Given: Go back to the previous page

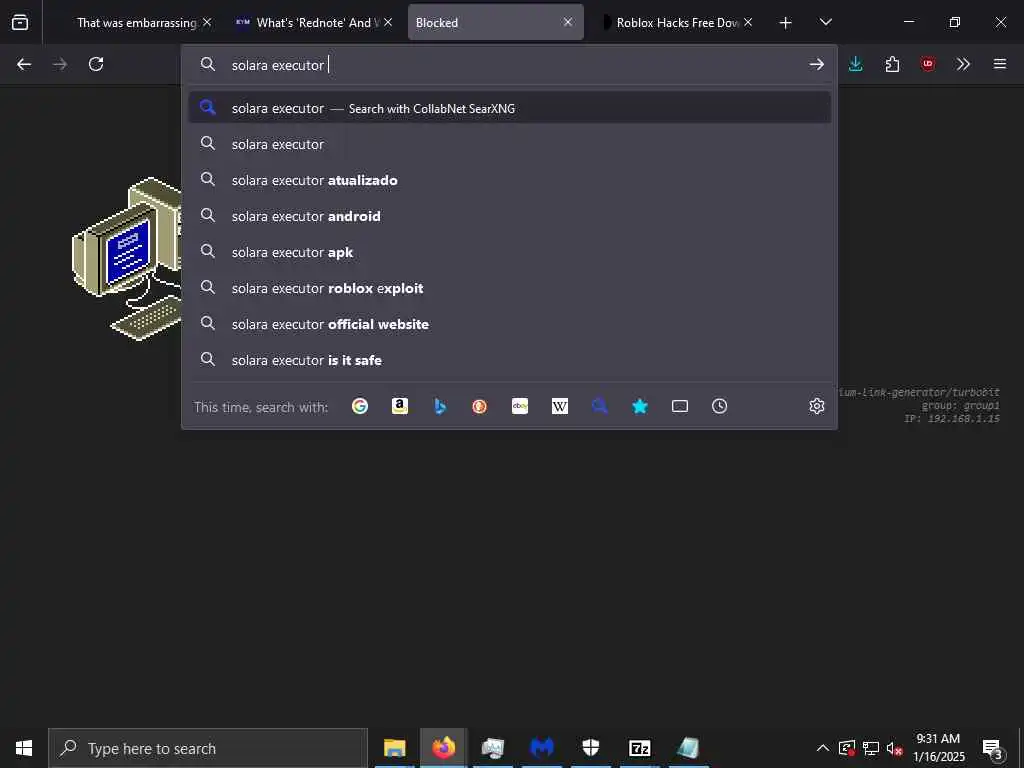Looking at the screenshot, I should [24, 64].
